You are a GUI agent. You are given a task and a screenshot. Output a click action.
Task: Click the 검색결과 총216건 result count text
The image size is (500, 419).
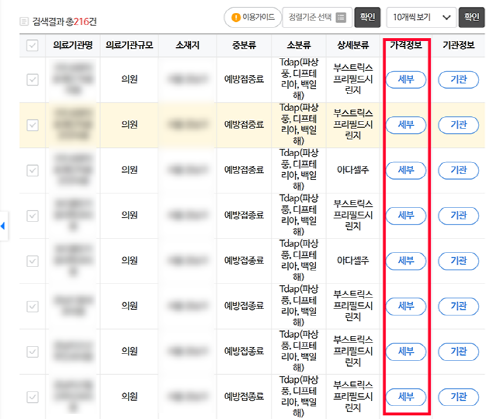(64, 22)
